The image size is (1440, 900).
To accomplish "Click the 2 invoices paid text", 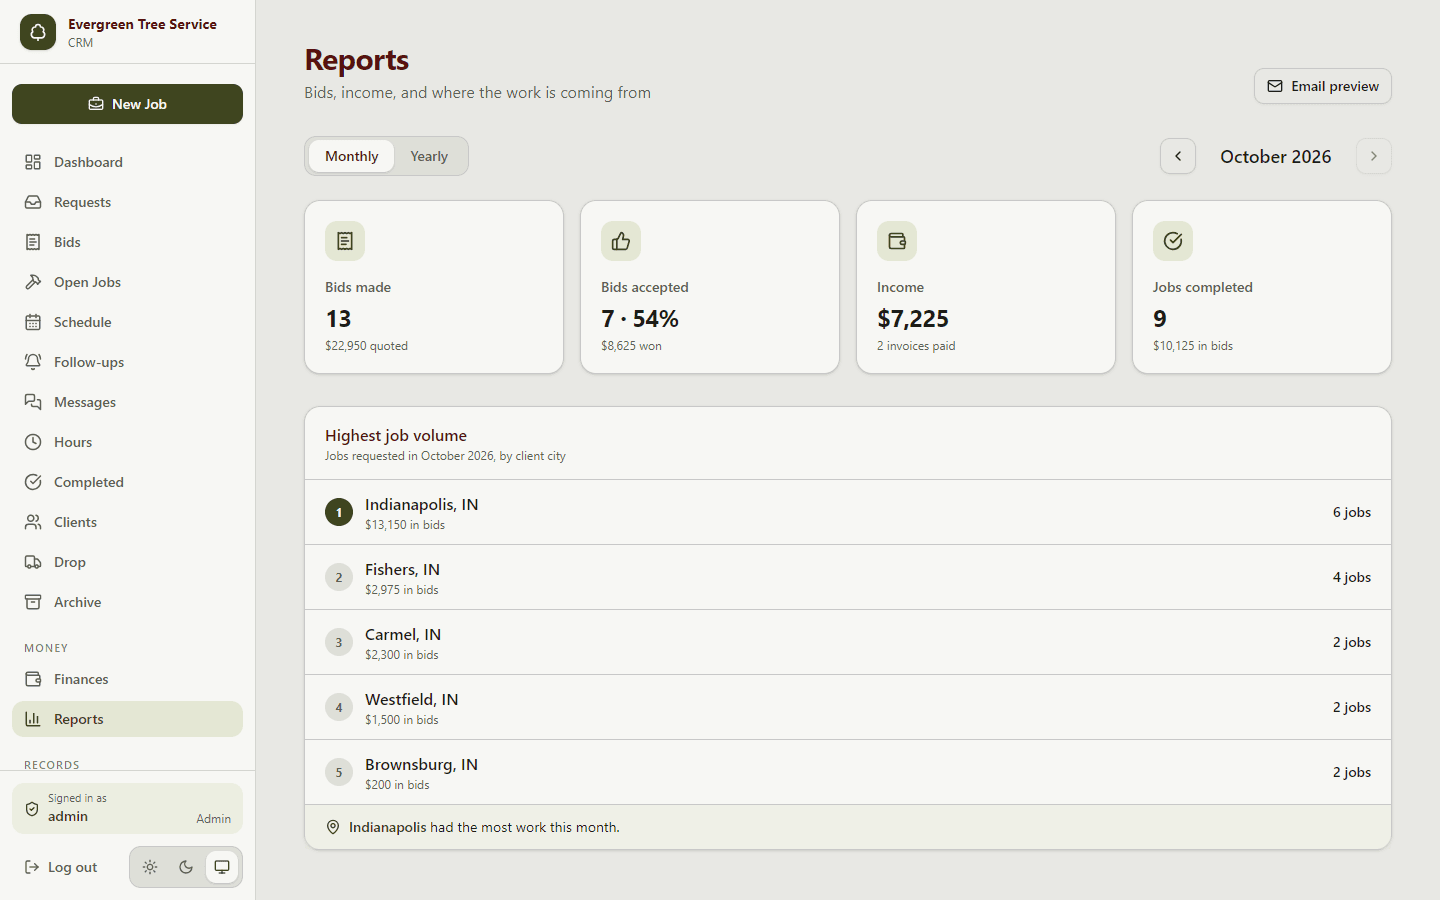I will [916, 346].
